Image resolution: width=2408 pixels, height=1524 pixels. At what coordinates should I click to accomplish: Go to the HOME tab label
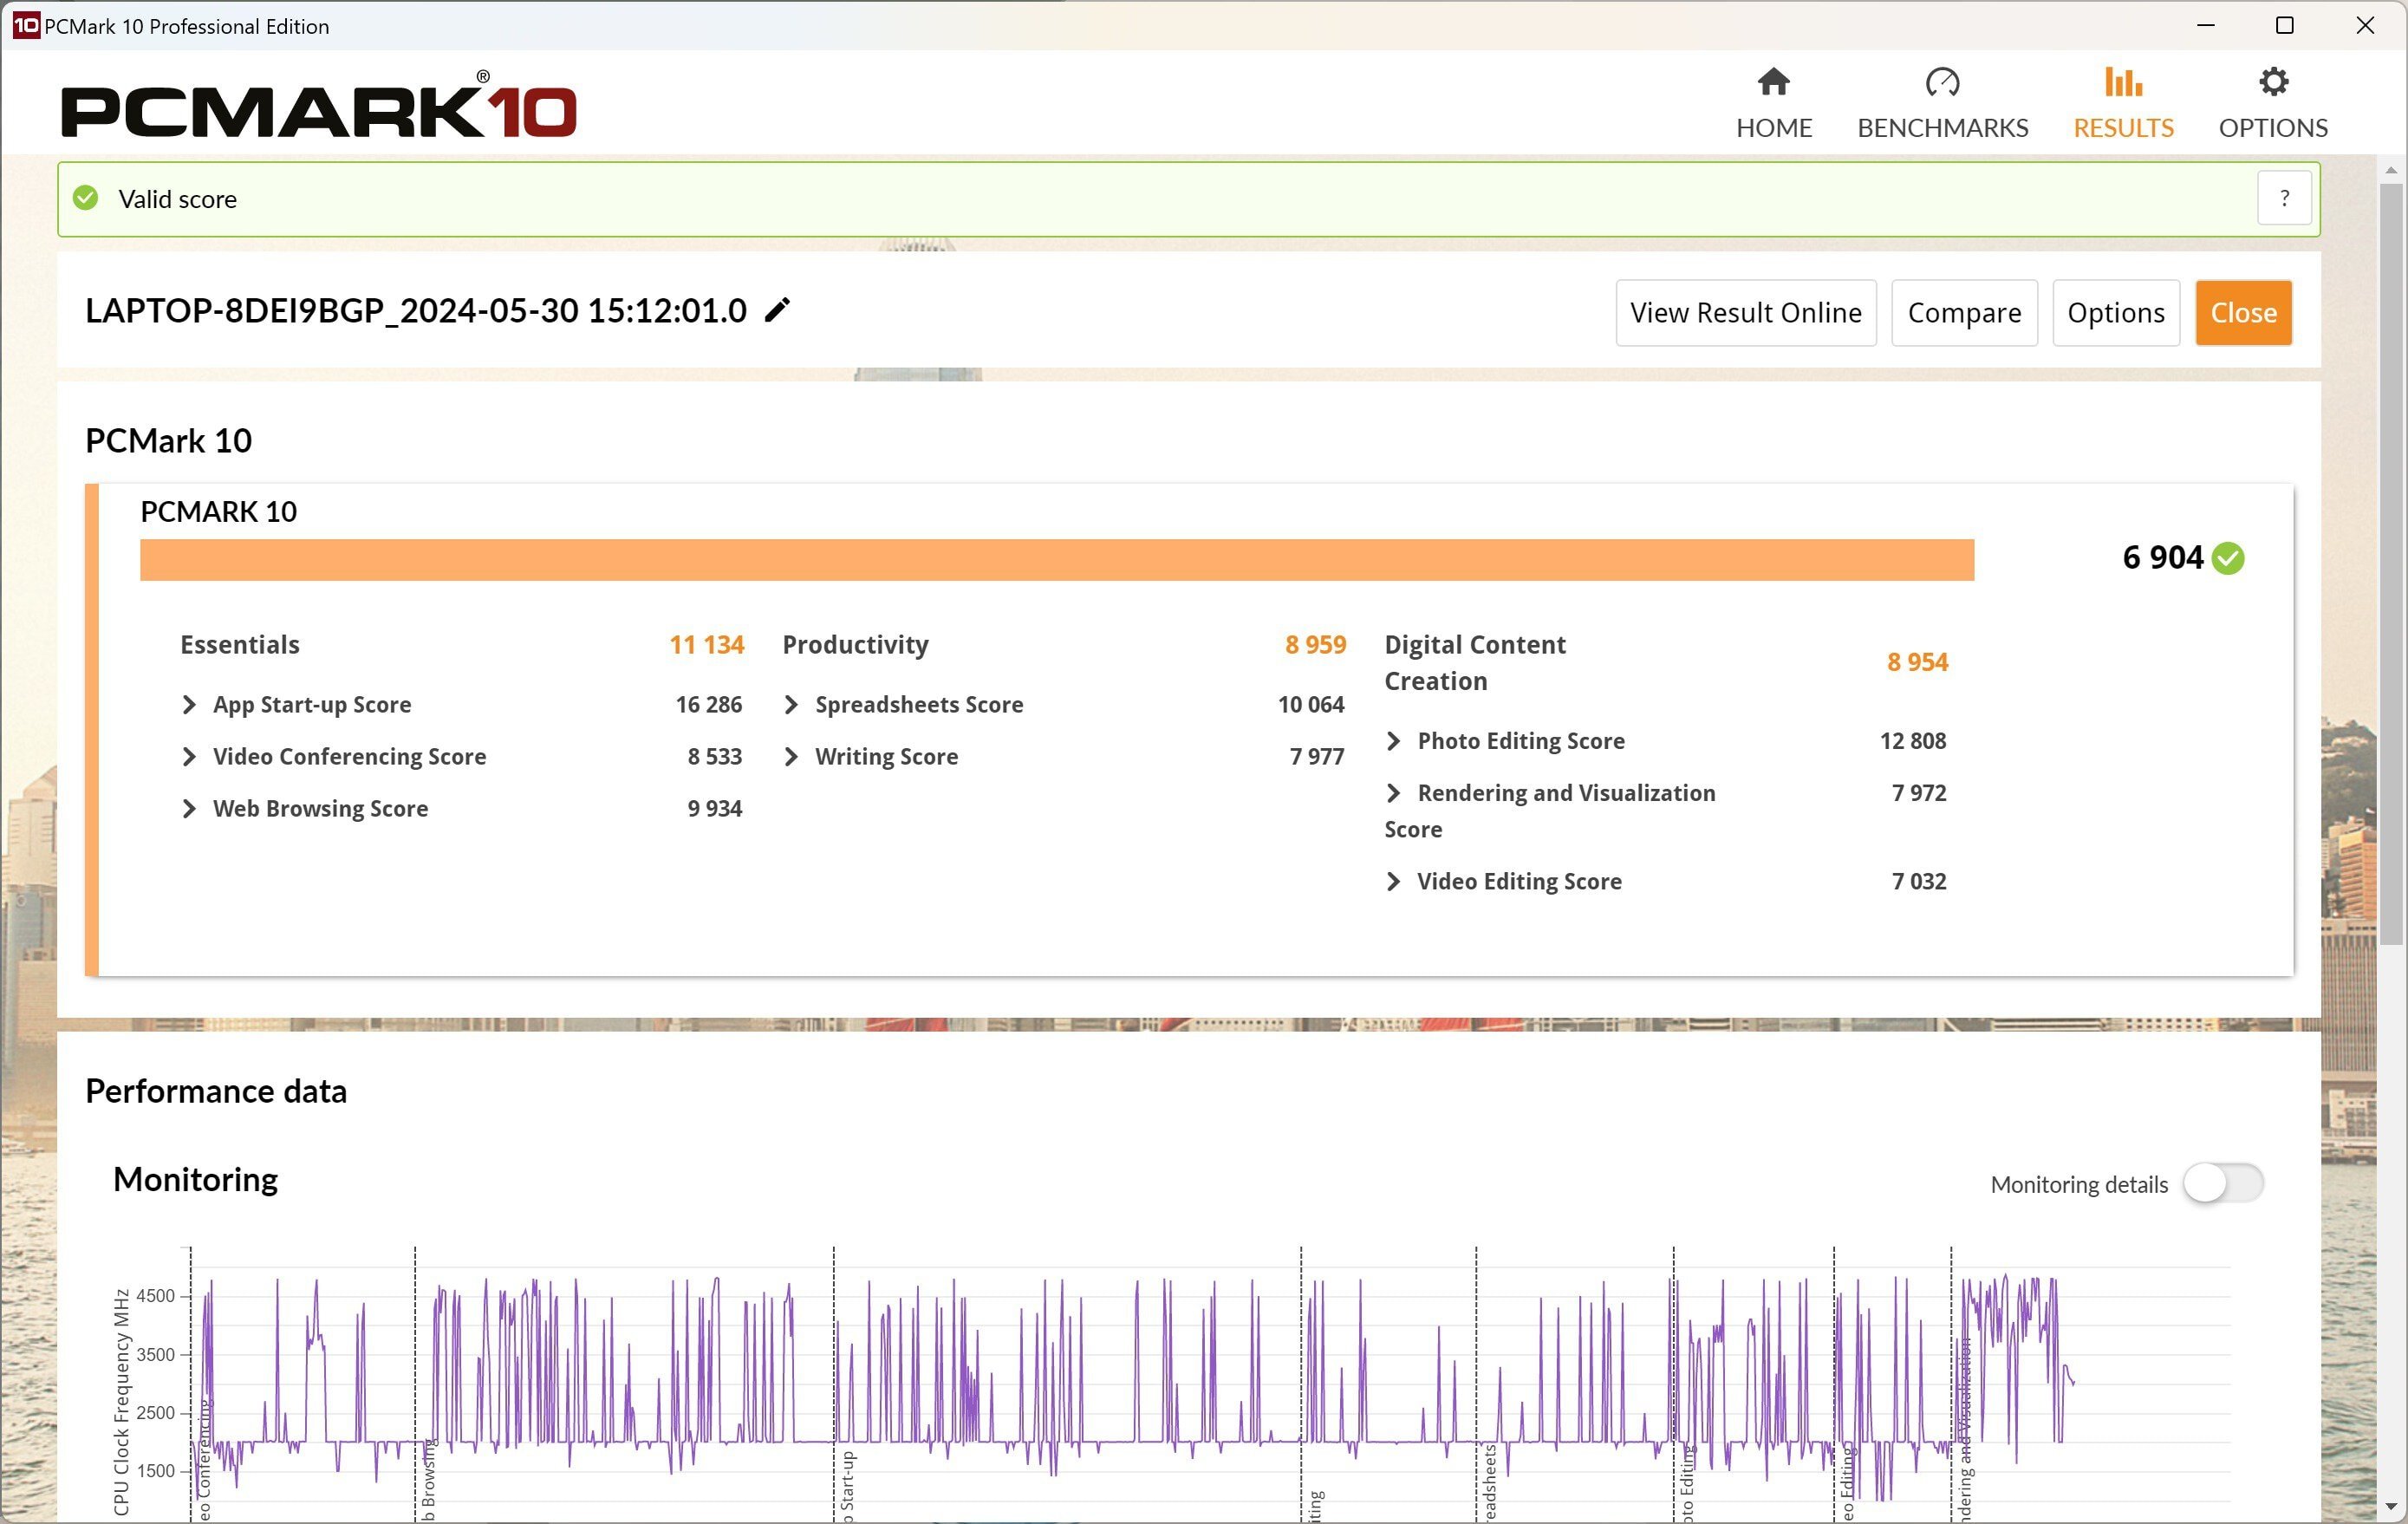click(x=1773, y=128)
